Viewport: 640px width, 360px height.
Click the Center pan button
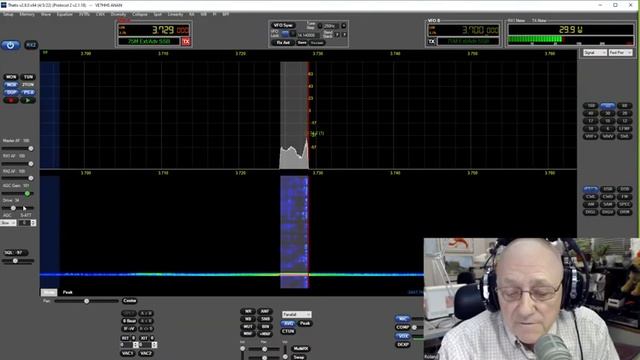(x=129, y=301)
